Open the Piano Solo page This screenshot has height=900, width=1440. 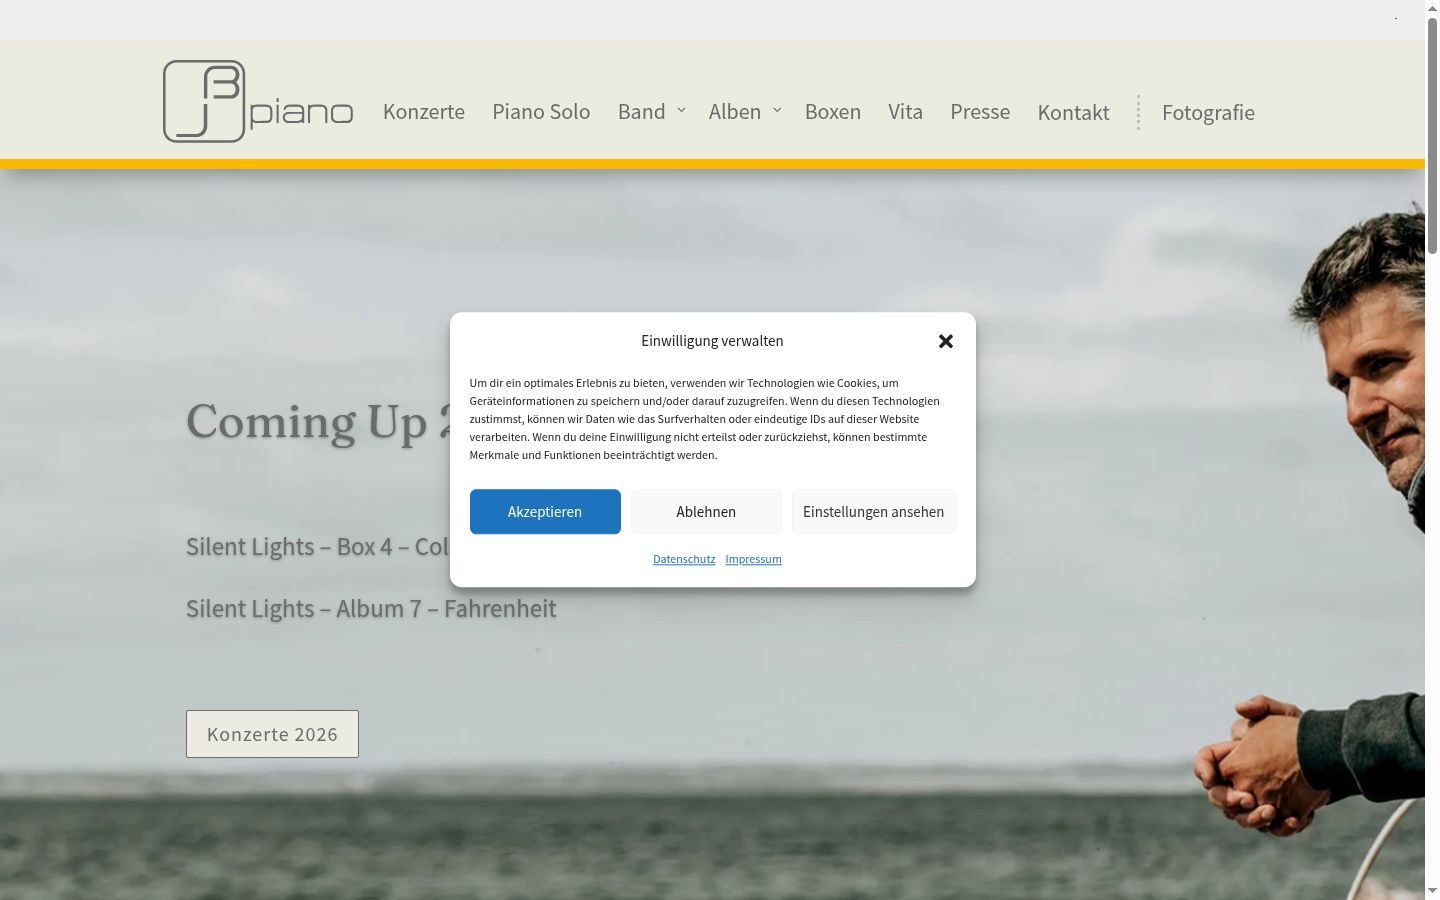coord(541,112)
